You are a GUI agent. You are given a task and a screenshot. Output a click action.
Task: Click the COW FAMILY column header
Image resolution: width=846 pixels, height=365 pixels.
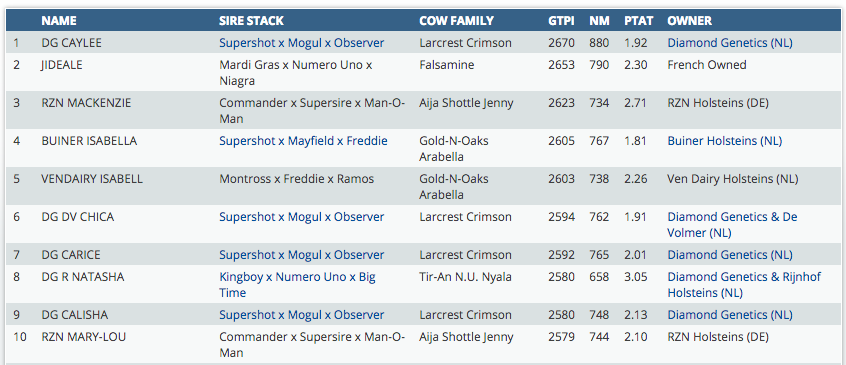[x=456, y=21]
